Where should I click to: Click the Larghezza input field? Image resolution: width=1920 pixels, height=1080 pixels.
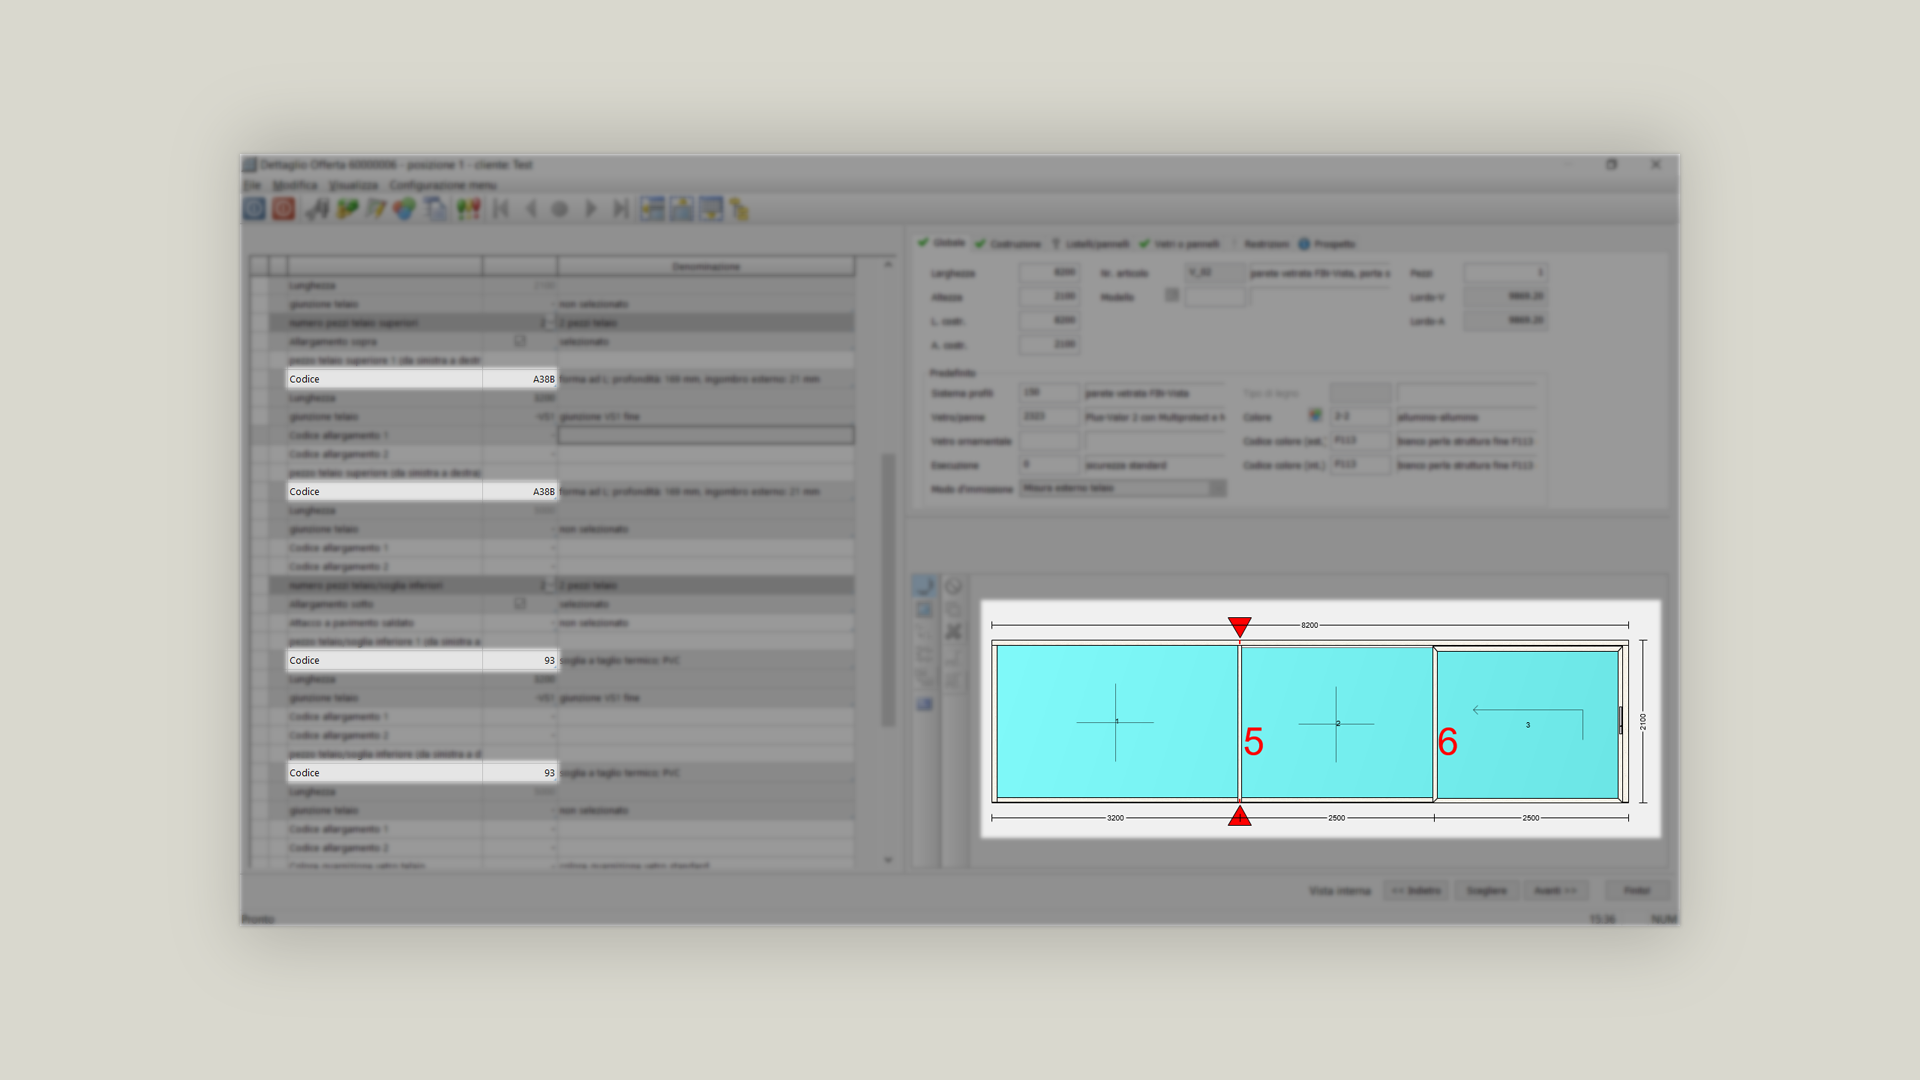pos(1049,272)
